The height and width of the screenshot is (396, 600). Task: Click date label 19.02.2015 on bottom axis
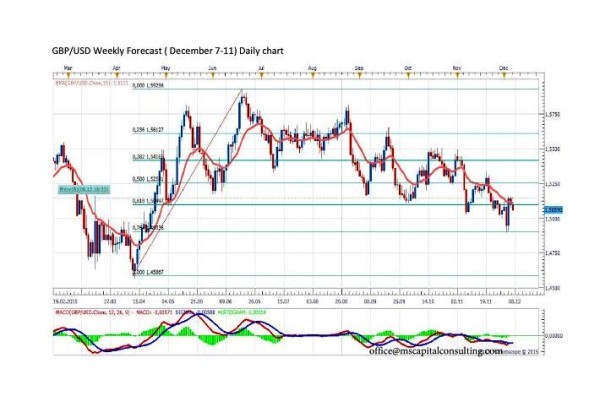tap(65, 302)
